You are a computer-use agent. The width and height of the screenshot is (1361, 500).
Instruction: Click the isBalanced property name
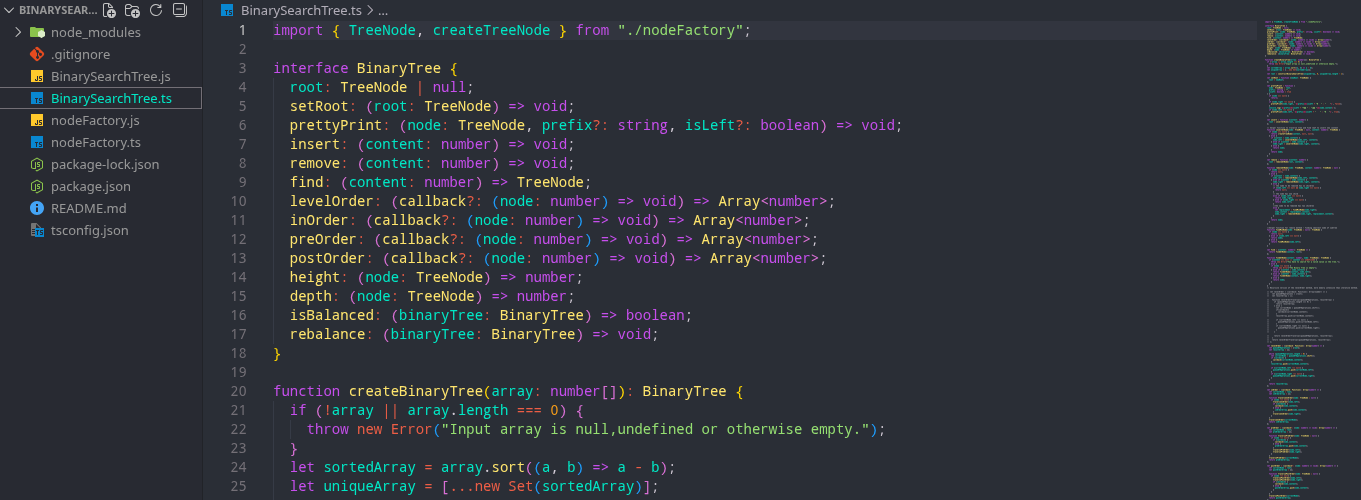[x=332, y=315]
